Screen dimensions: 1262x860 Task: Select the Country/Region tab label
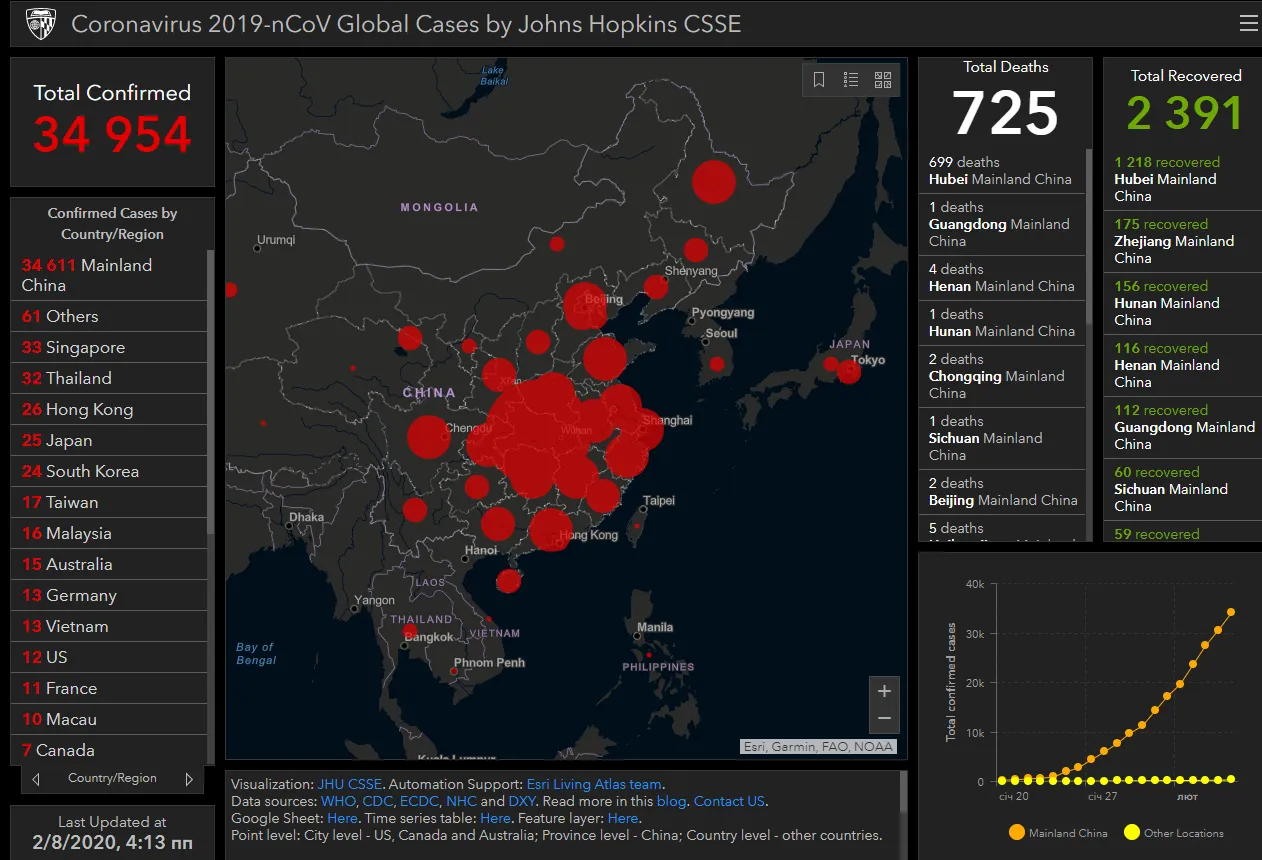tap(112, 778)
